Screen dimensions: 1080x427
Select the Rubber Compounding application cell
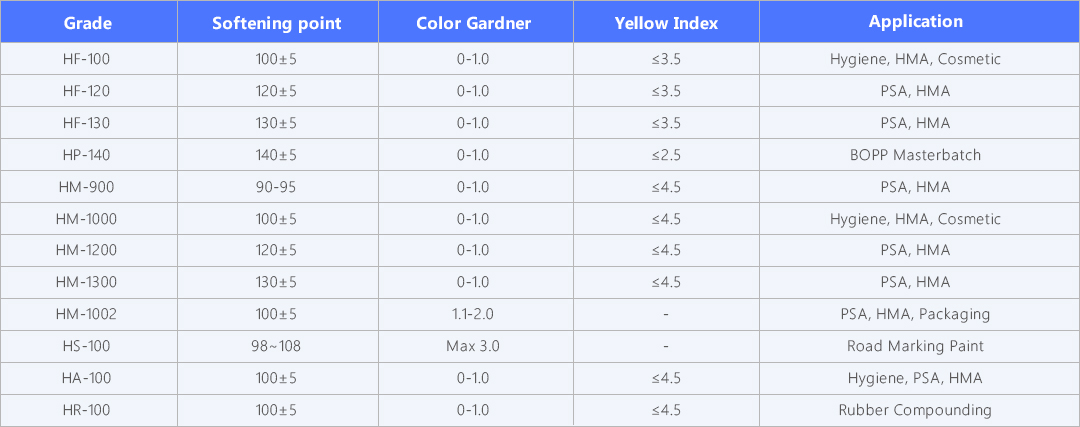[915, 410]
